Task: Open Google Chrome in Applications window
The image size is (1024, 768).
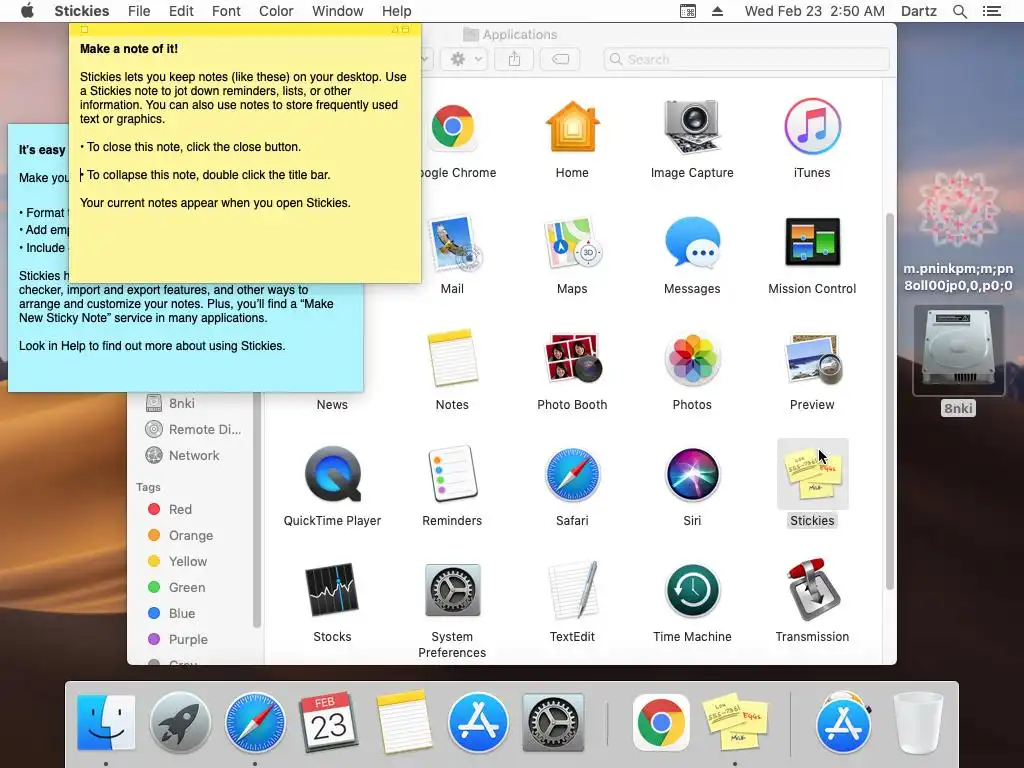Action: (453, 127)
